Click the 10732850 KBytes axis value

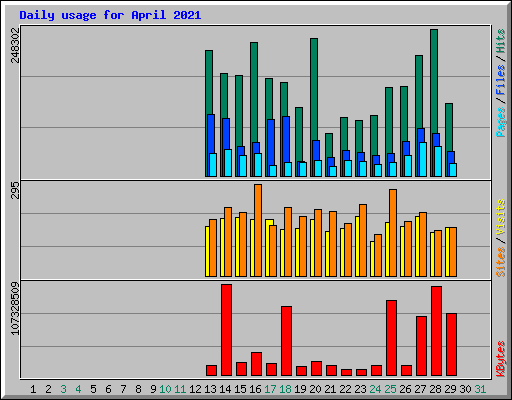click(x=16, y=308)
